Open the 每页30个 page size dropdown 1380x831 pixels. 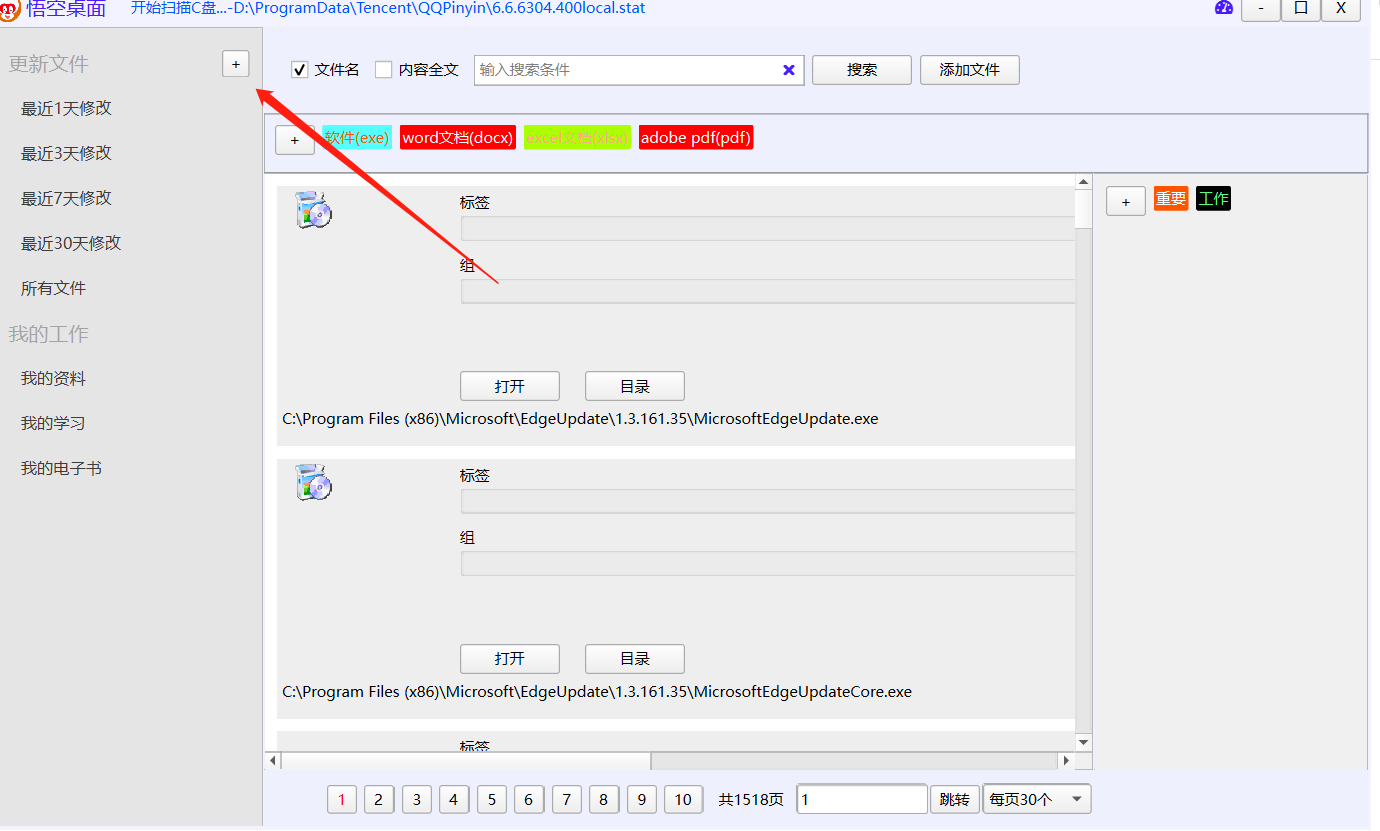[x=1037, y=799]
